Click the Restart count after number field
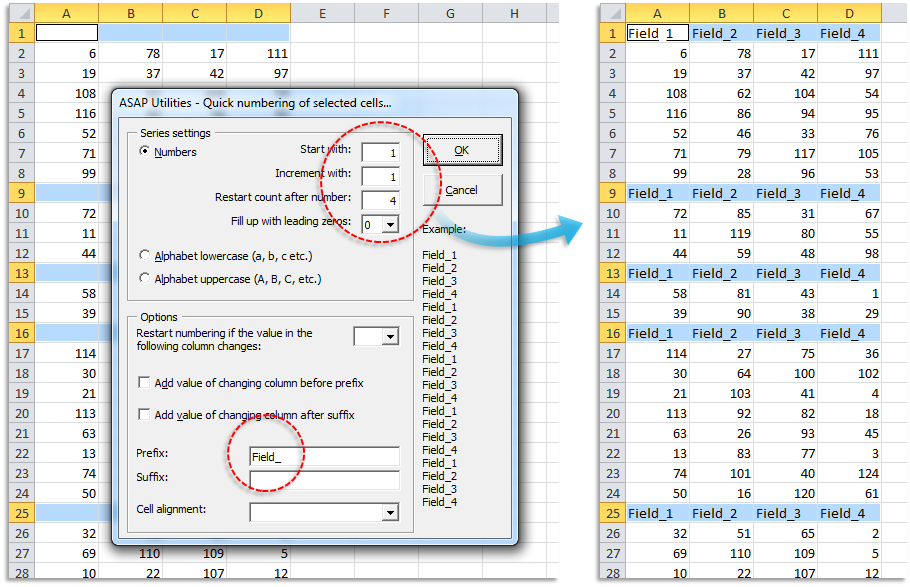Viewport: 910px width, 587px height. click(380, 200)
